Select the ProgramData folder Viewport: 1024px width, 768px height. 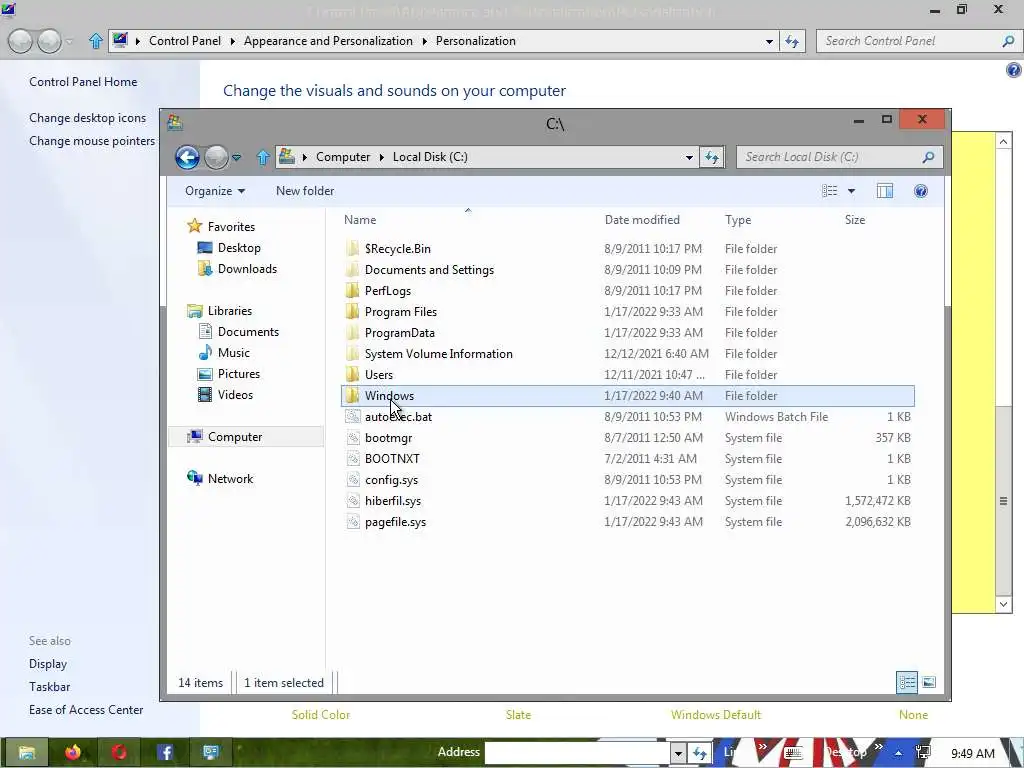pos(400,332)
